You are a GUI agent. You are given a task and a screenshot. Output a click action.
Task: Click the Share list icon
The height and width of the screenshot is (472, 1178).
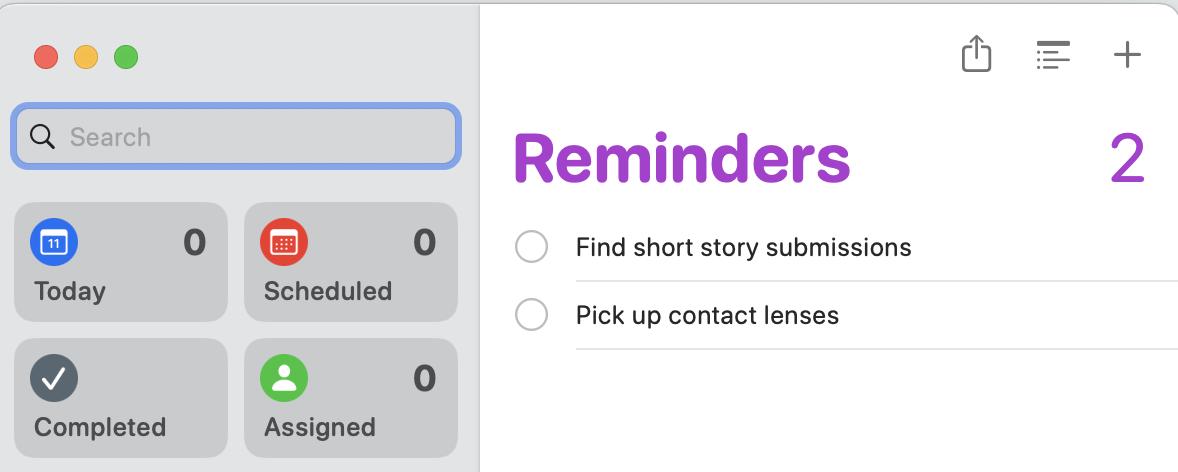[x=976, y=54]
